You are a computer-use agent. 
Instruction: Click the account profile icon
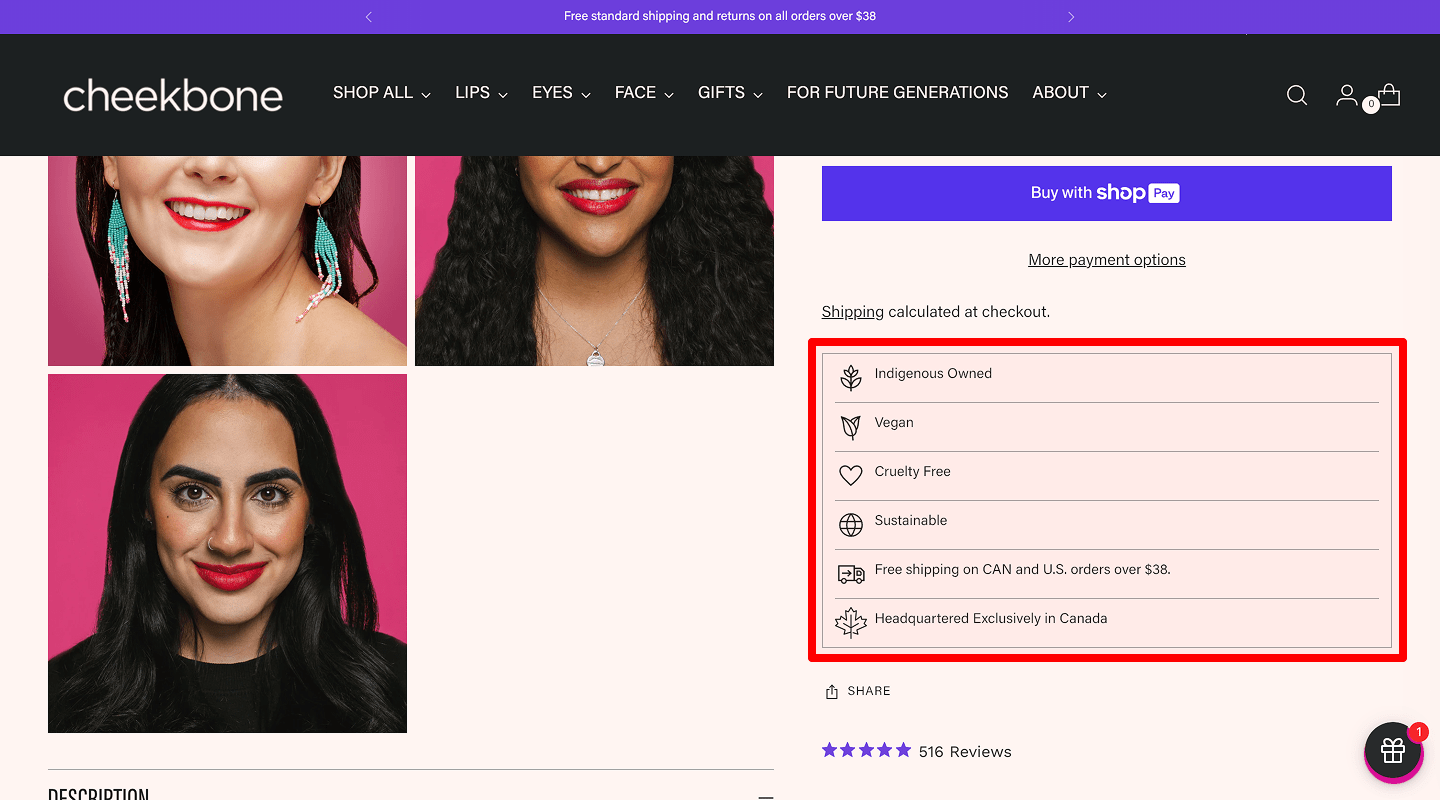(x=1346, y=95)
